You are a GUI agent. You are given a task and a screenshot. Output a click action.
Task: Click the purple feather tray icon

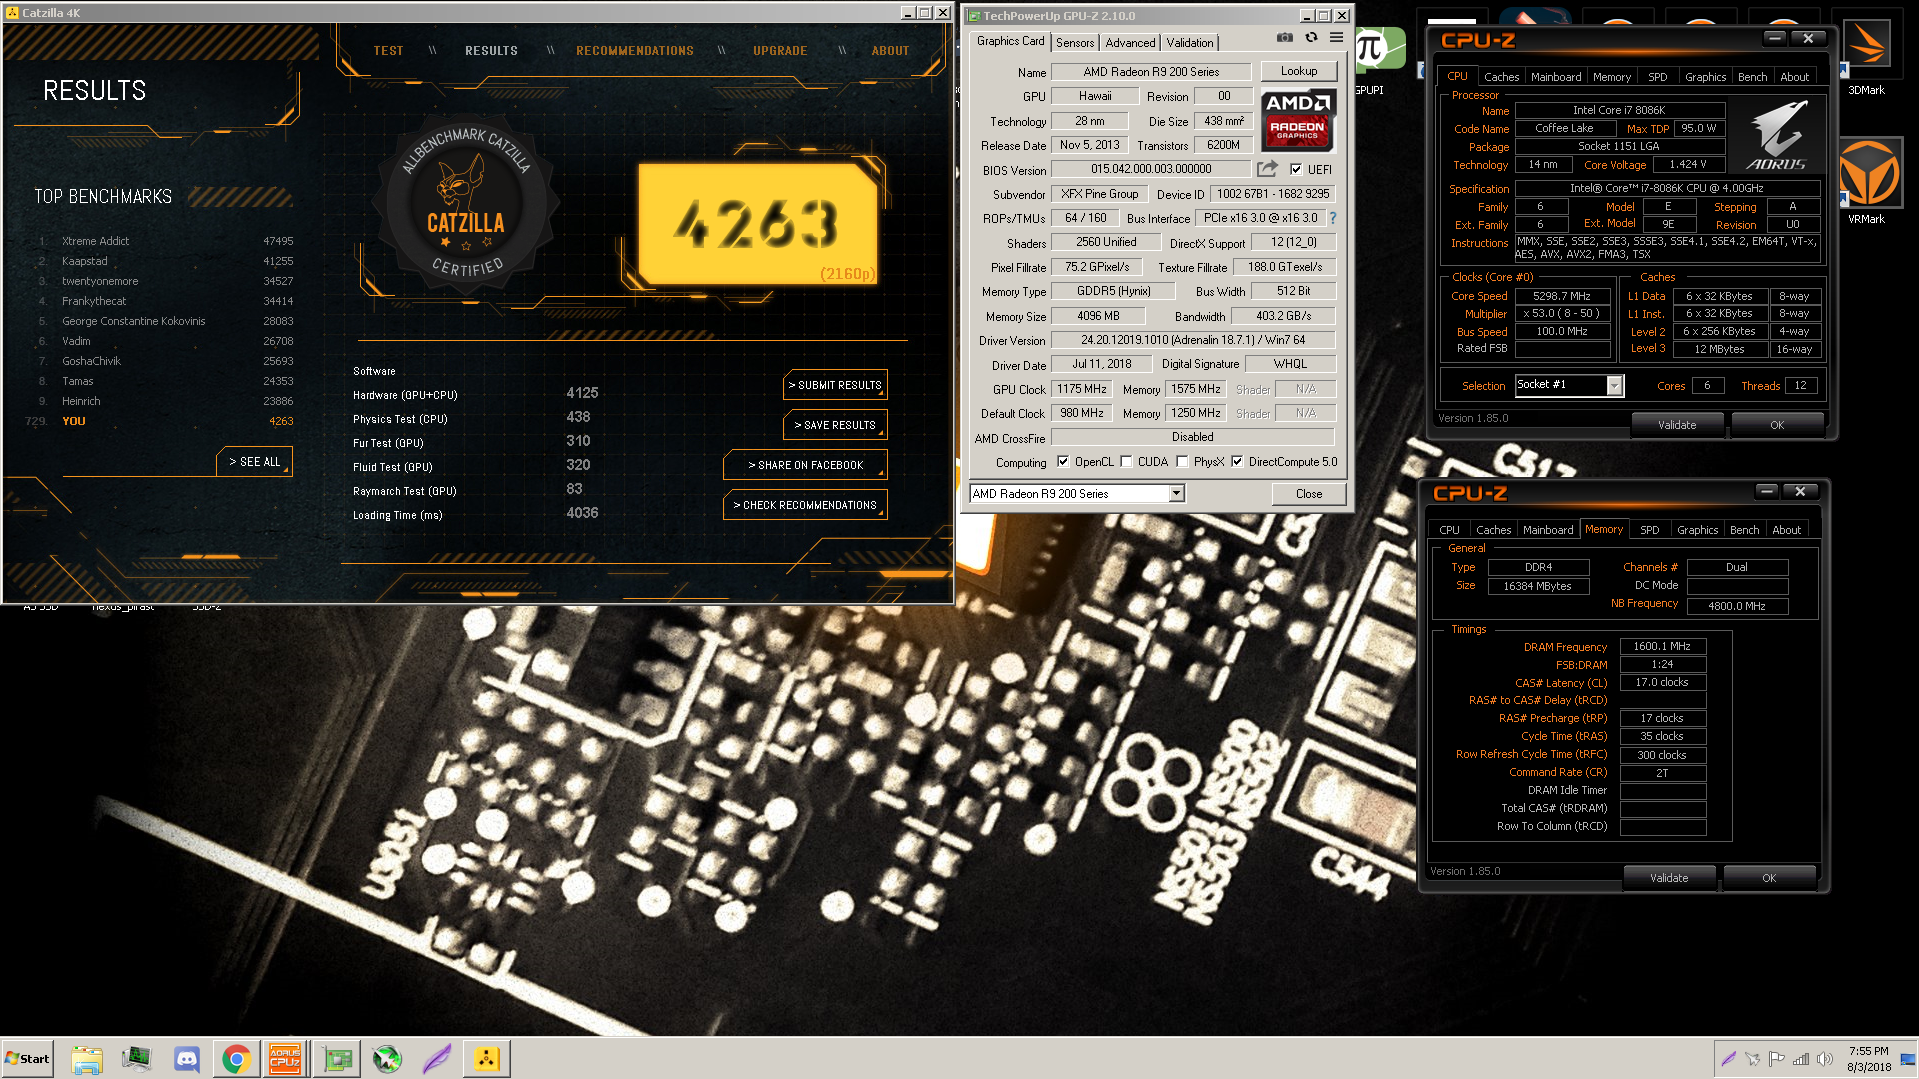pyautogui.click(x=1728, y=1059)
